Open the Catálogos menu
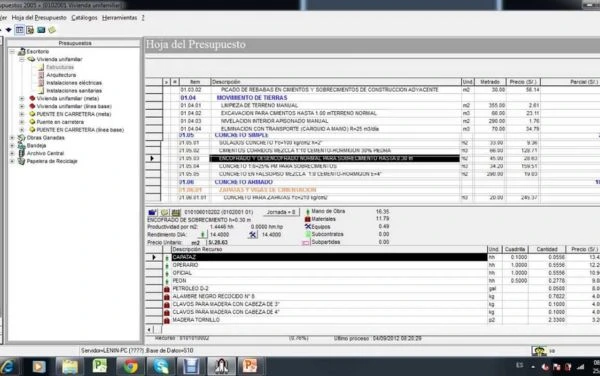Viewport: 600px width, 376px height. click(84, 18)
